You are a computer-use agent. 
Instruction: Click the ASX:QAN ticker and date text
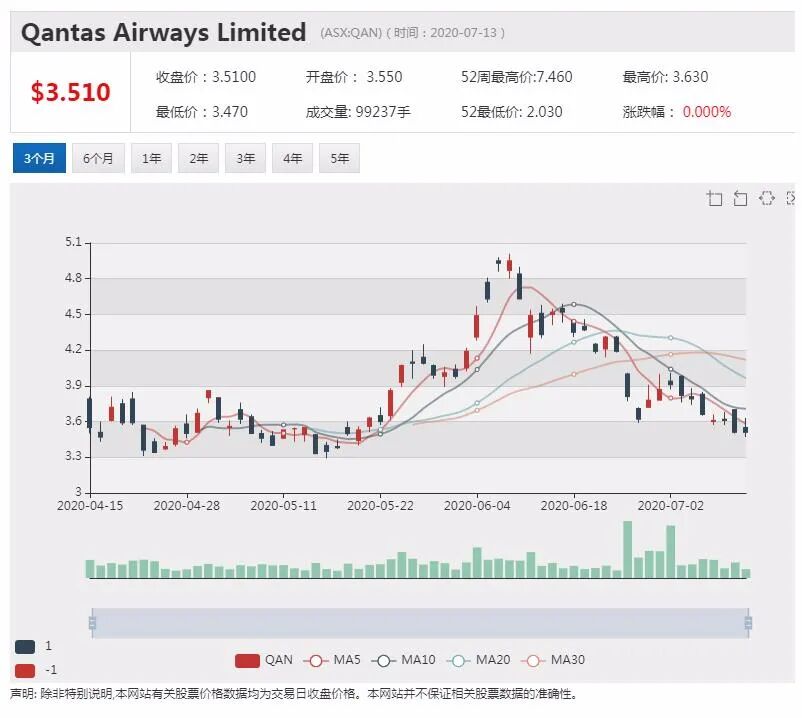(412, 33)
